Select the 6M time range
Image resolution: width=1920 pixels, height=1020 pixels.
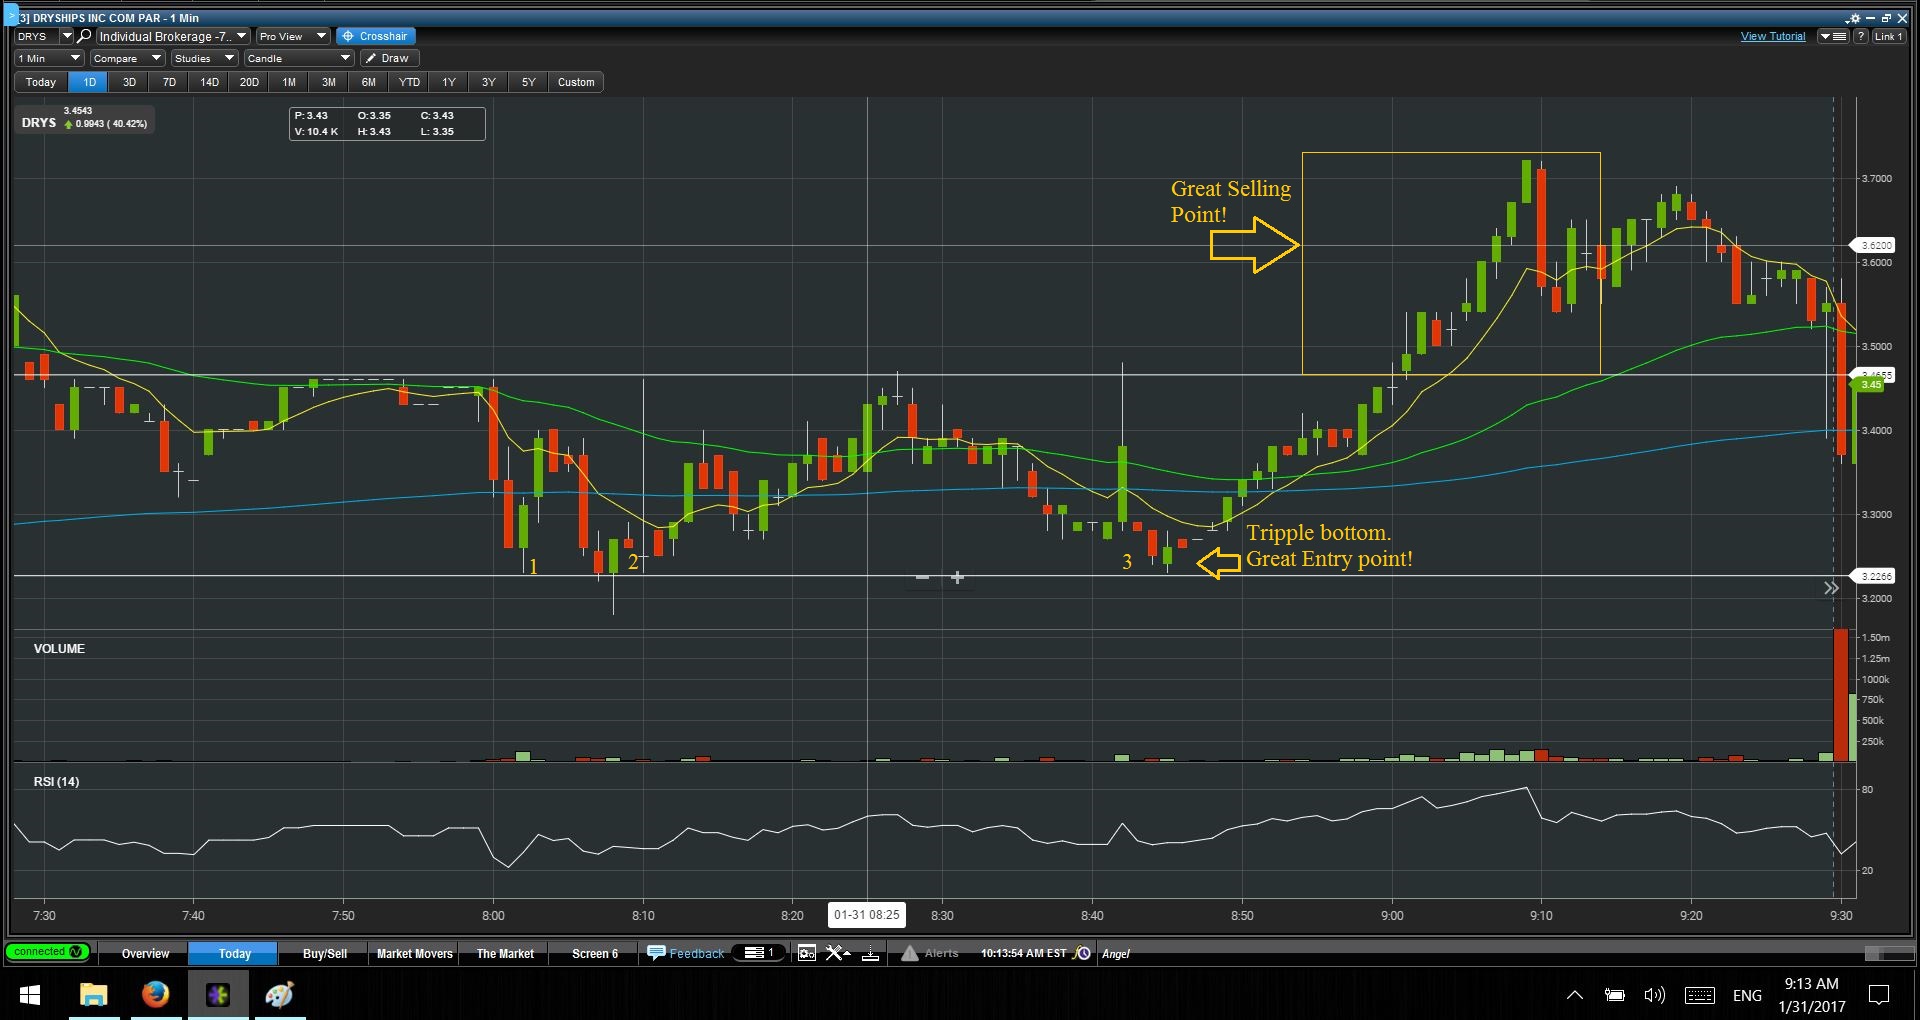(x=369, y=82)
